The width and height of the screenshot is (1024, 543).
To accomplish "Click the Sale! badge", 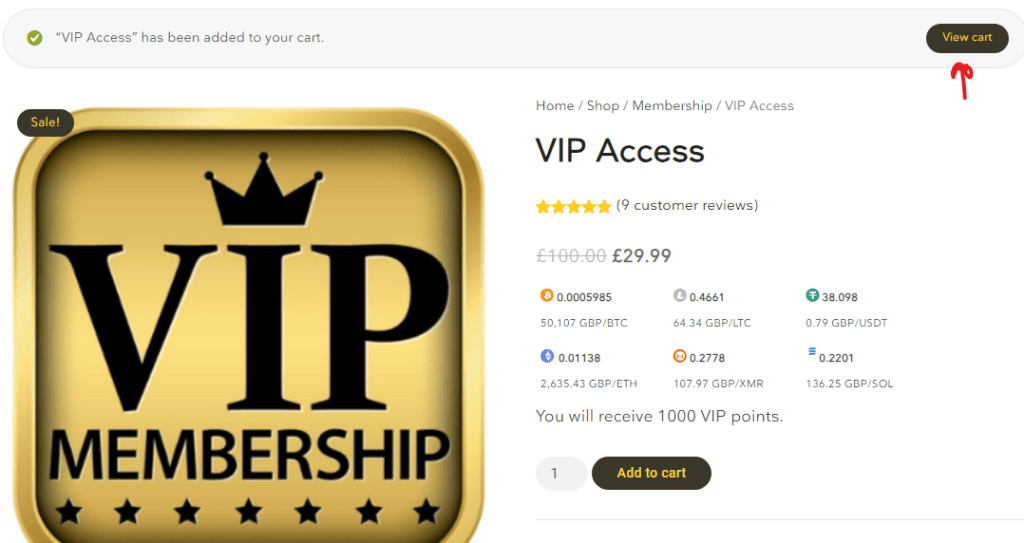I will coord(45,122).
